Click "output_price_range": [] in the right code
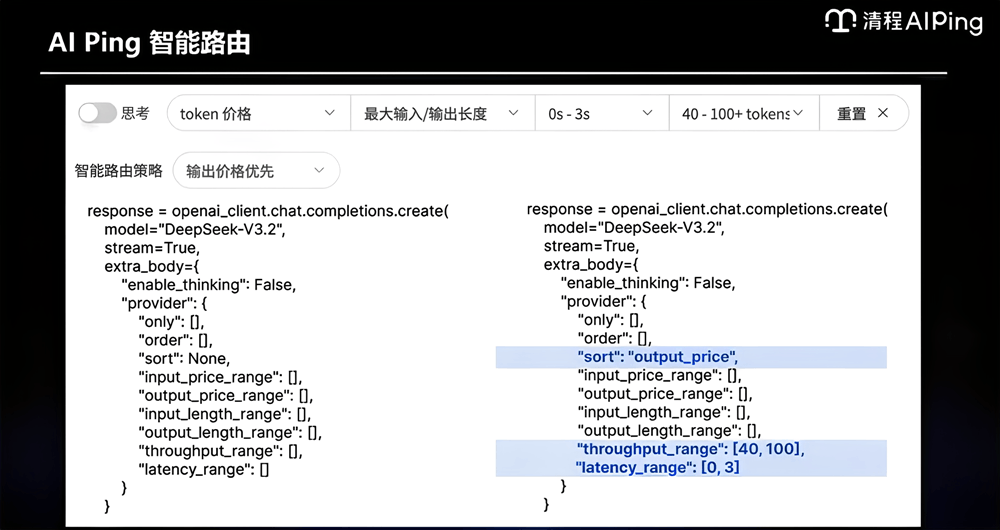The height and width of the screenshot is (530, 1000). pyautogui.click(x=665, y=394)
